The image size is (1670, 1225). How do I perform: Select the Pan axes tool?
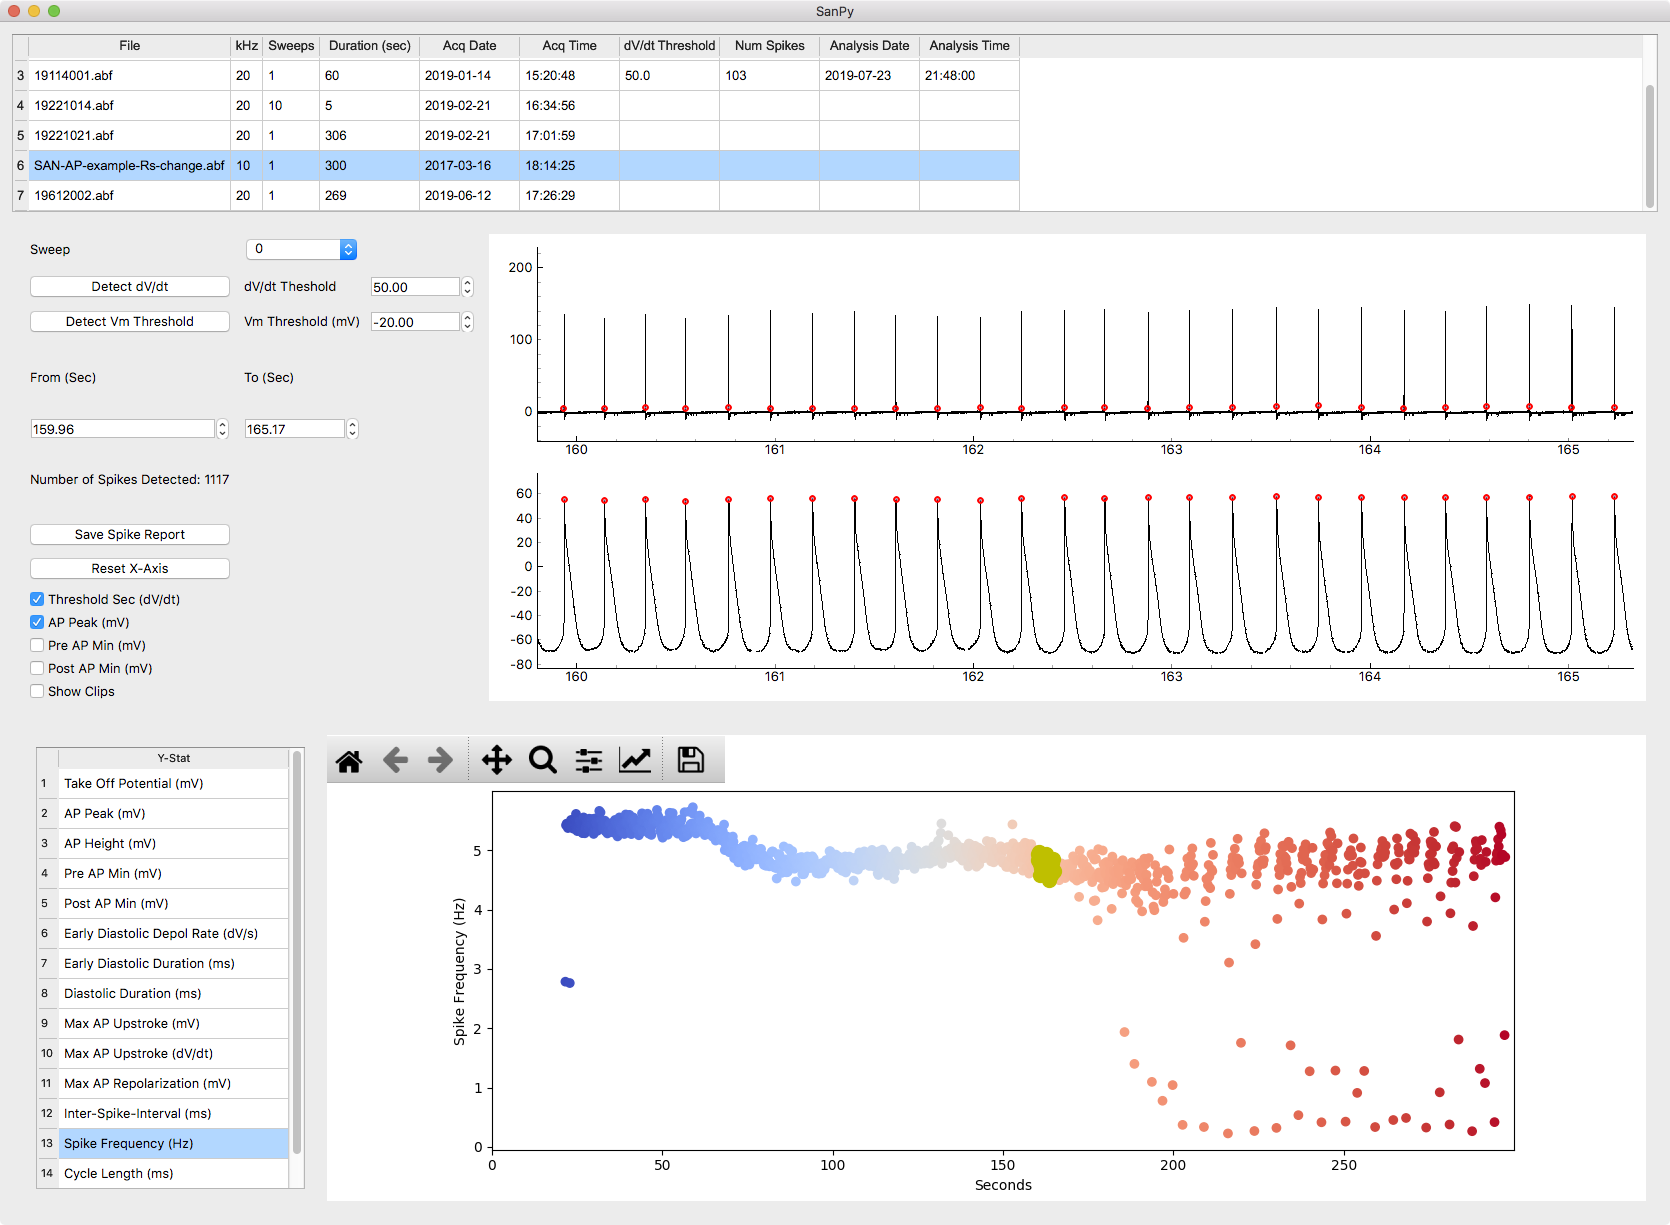[496, 761]
